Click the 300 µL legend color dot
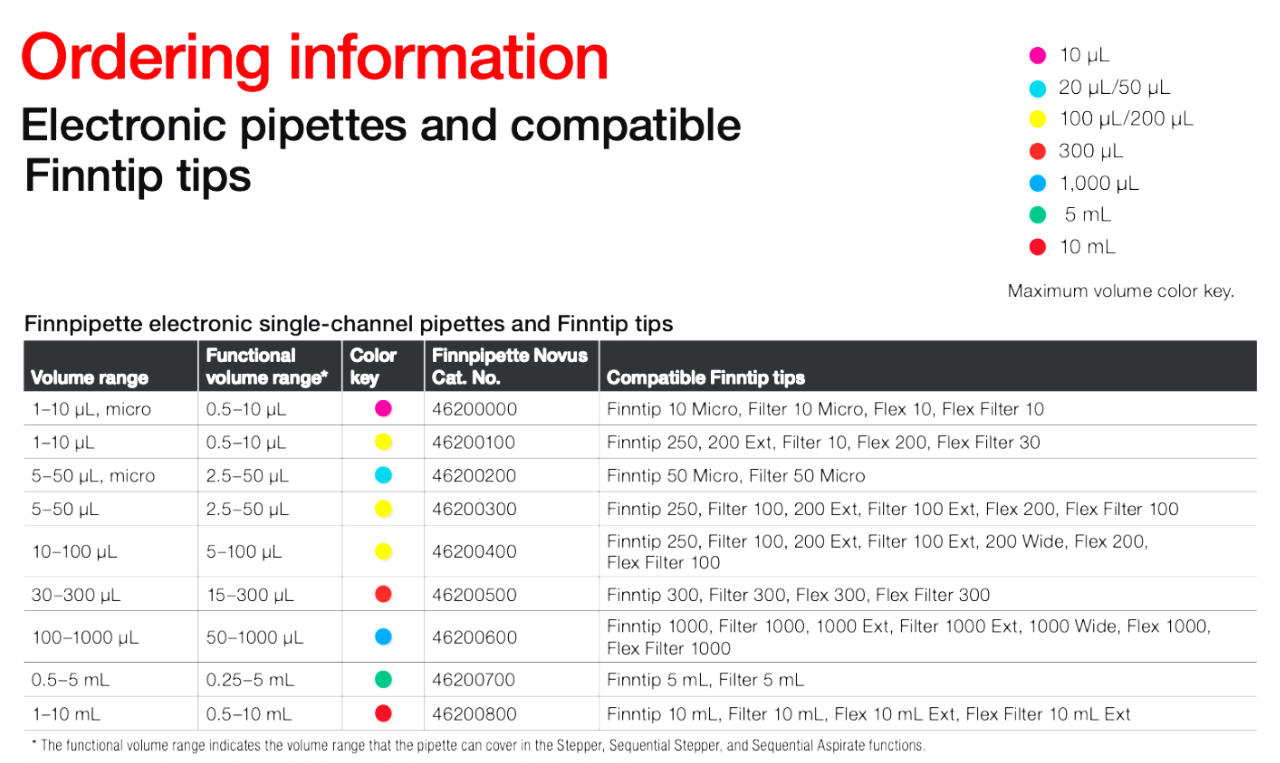1280x763 pixels. point(1038,151)
